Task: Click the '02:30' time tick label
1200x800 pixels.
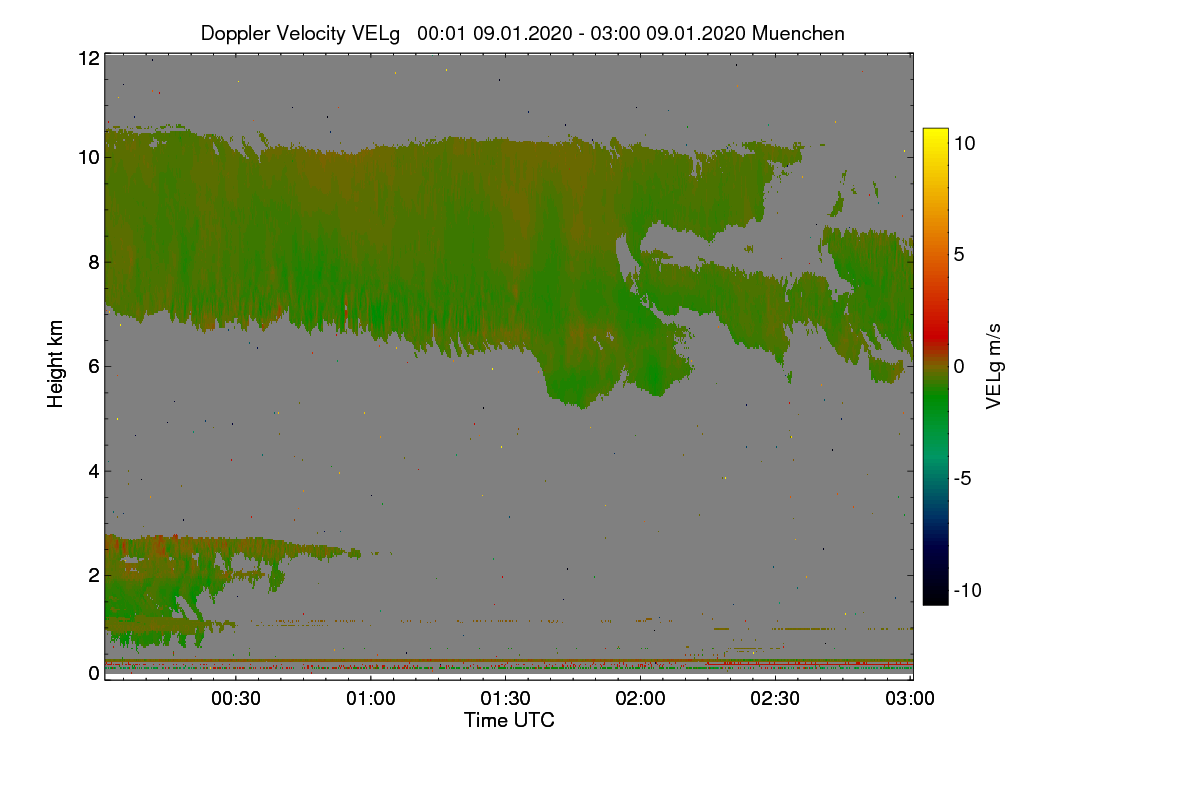Action: tap(775, 698)
